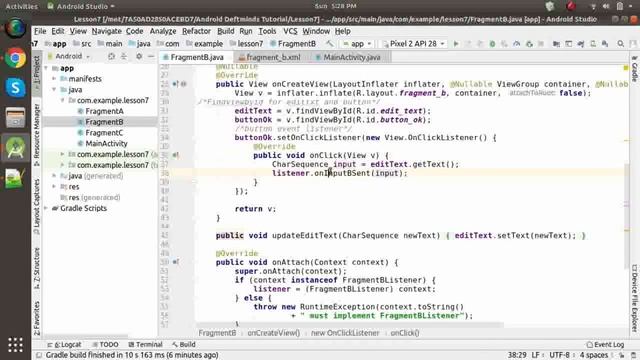The width and height of the screenshot is (640, 360).
Task: Open the VCS menu
Action: tap(290, 31)
